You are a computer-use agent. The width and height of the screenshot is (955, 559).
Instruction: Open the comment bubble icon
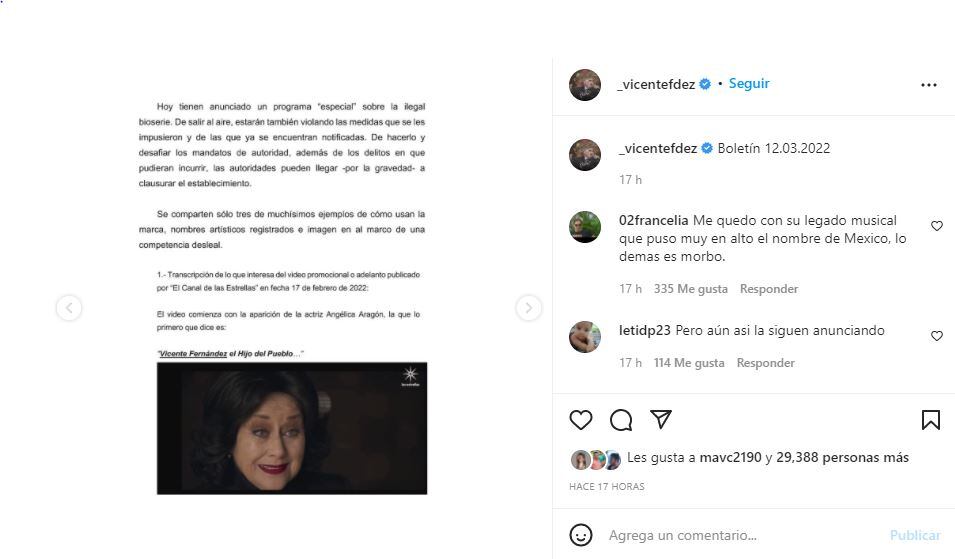tap(621, 420)
